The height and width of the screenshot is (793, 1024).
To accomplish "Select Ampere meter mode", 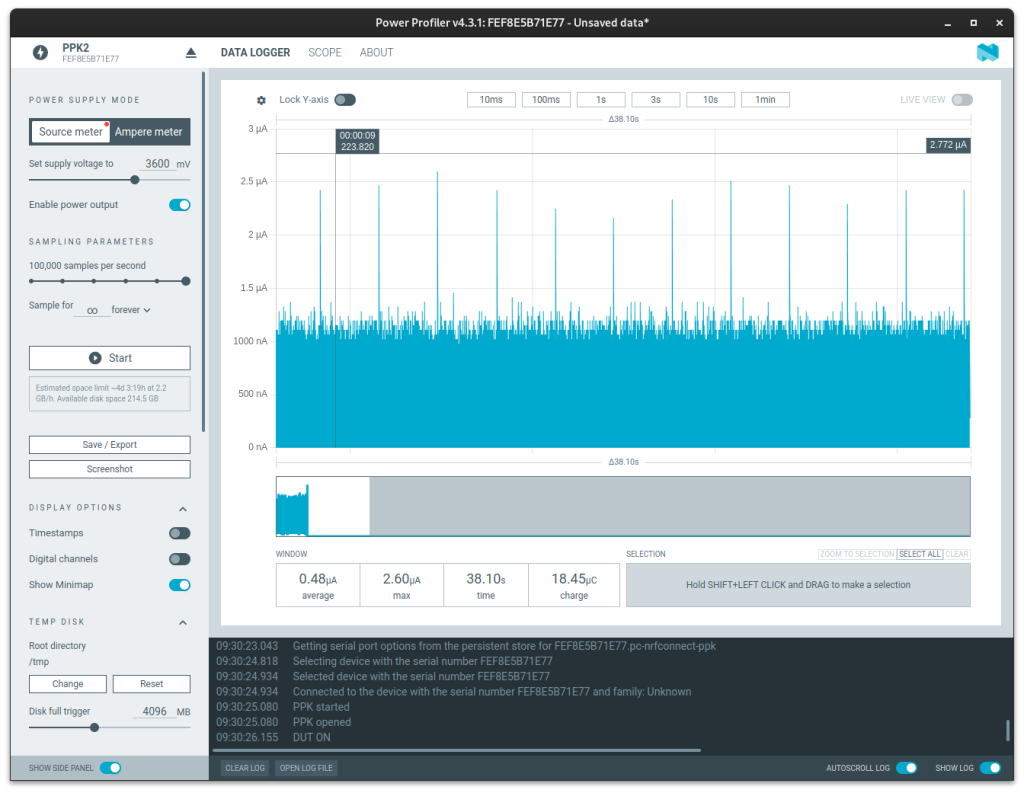I will tap(149, 132).
